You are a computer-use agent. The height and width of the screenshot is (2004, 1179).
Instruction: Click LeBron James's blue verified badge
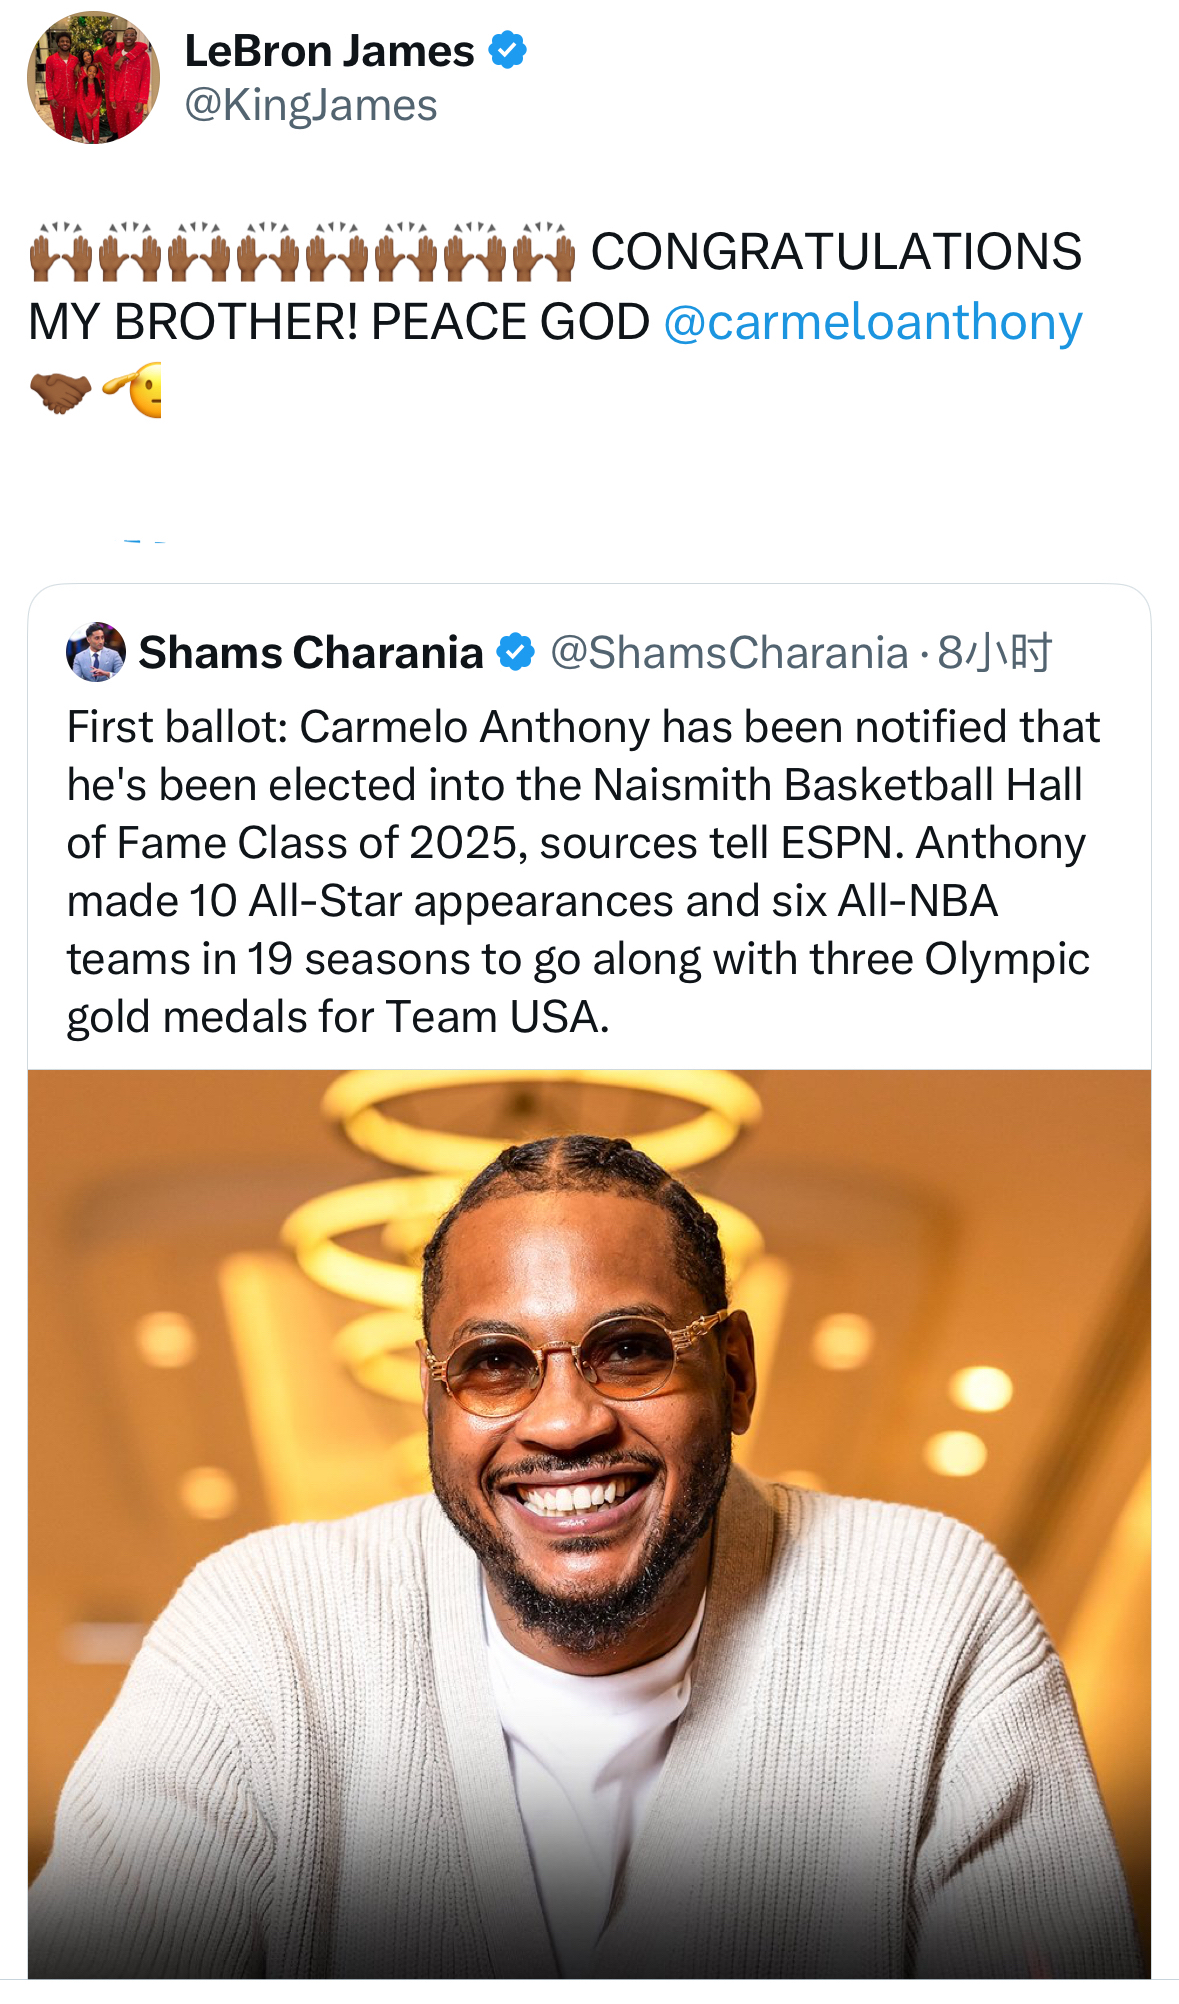(508, 50)
